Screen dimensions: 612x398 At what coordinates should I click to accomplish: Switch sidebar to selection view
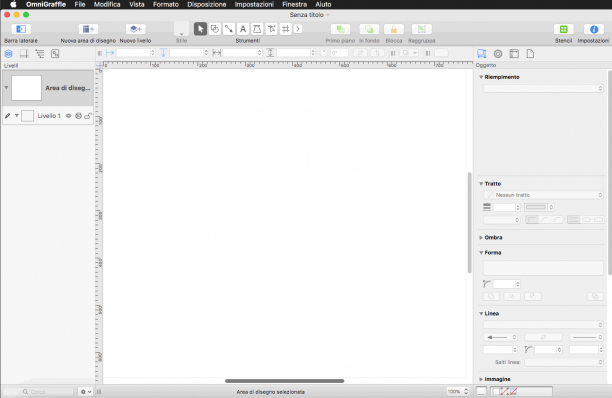click(x=55, y=54)
